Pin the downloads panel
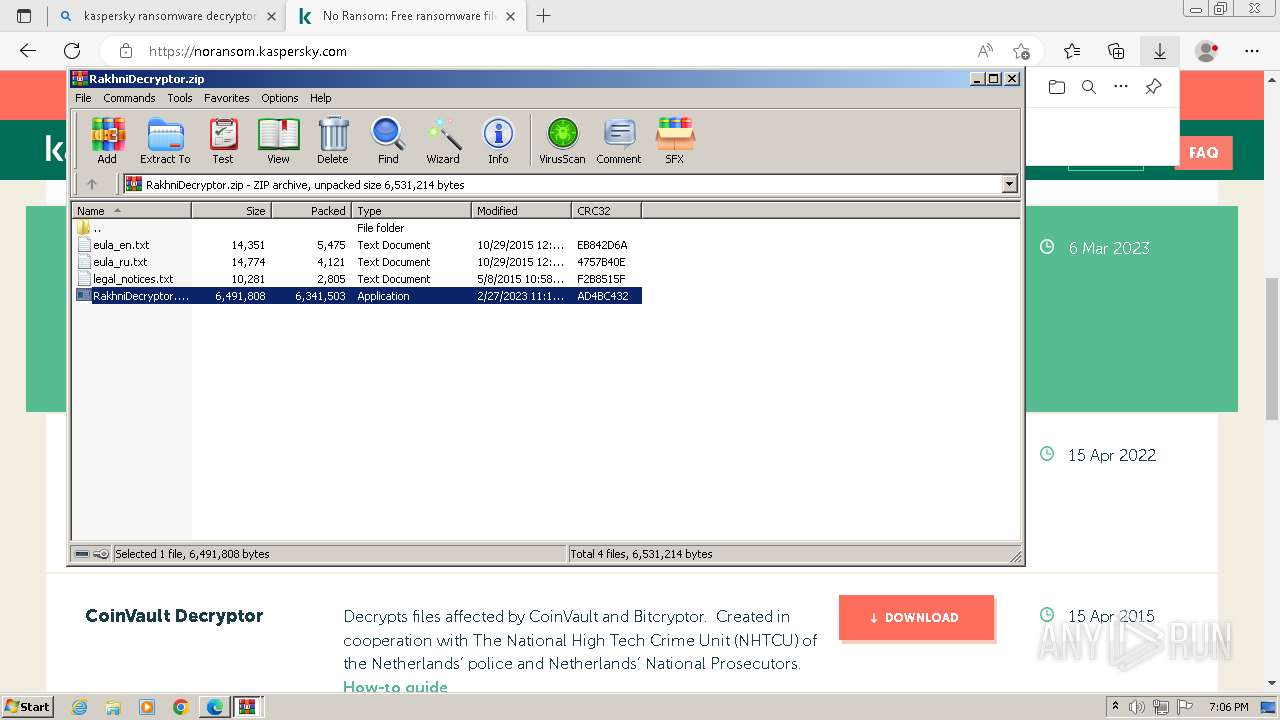This screenshot has width=1280, height=720. tap(1153, 87)
